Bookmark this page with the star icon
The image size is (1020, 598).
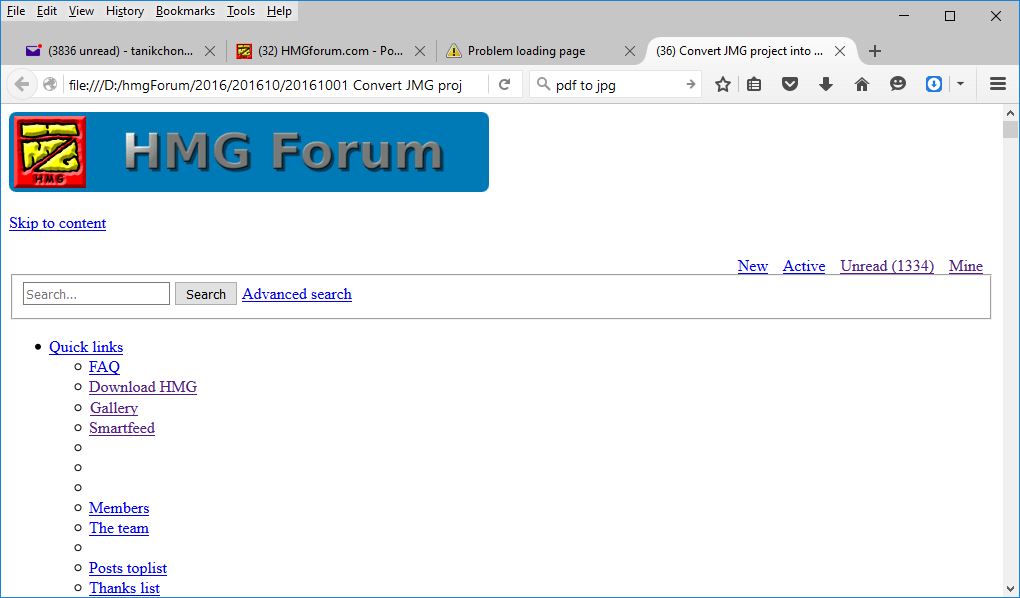pos(723,85)
